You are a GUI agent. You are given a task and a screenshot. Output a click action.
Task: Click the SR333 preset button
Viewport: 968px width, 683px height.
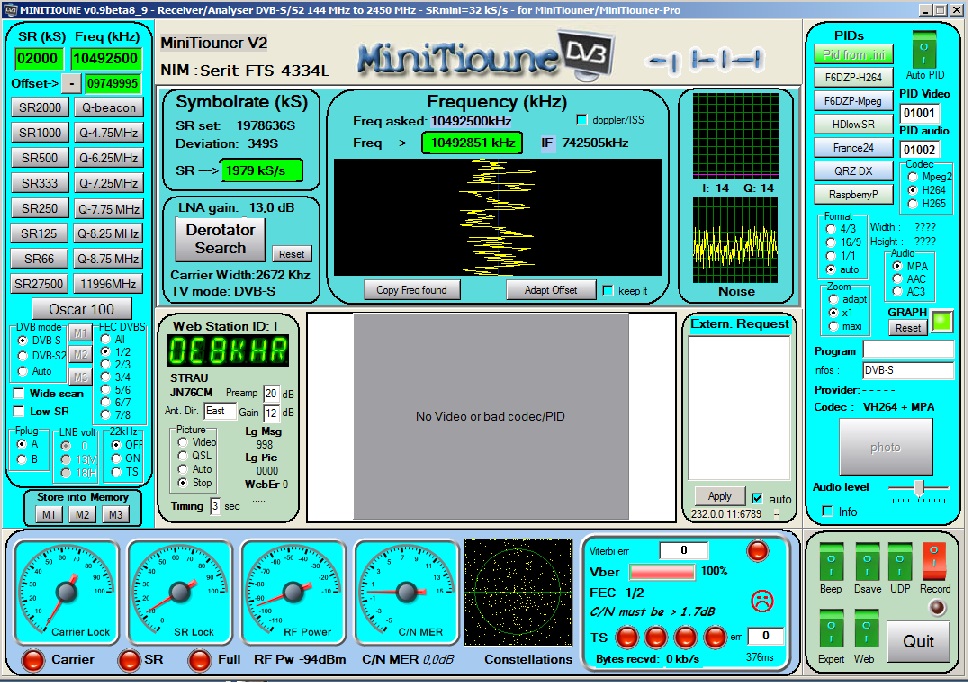tap(40, 183)
